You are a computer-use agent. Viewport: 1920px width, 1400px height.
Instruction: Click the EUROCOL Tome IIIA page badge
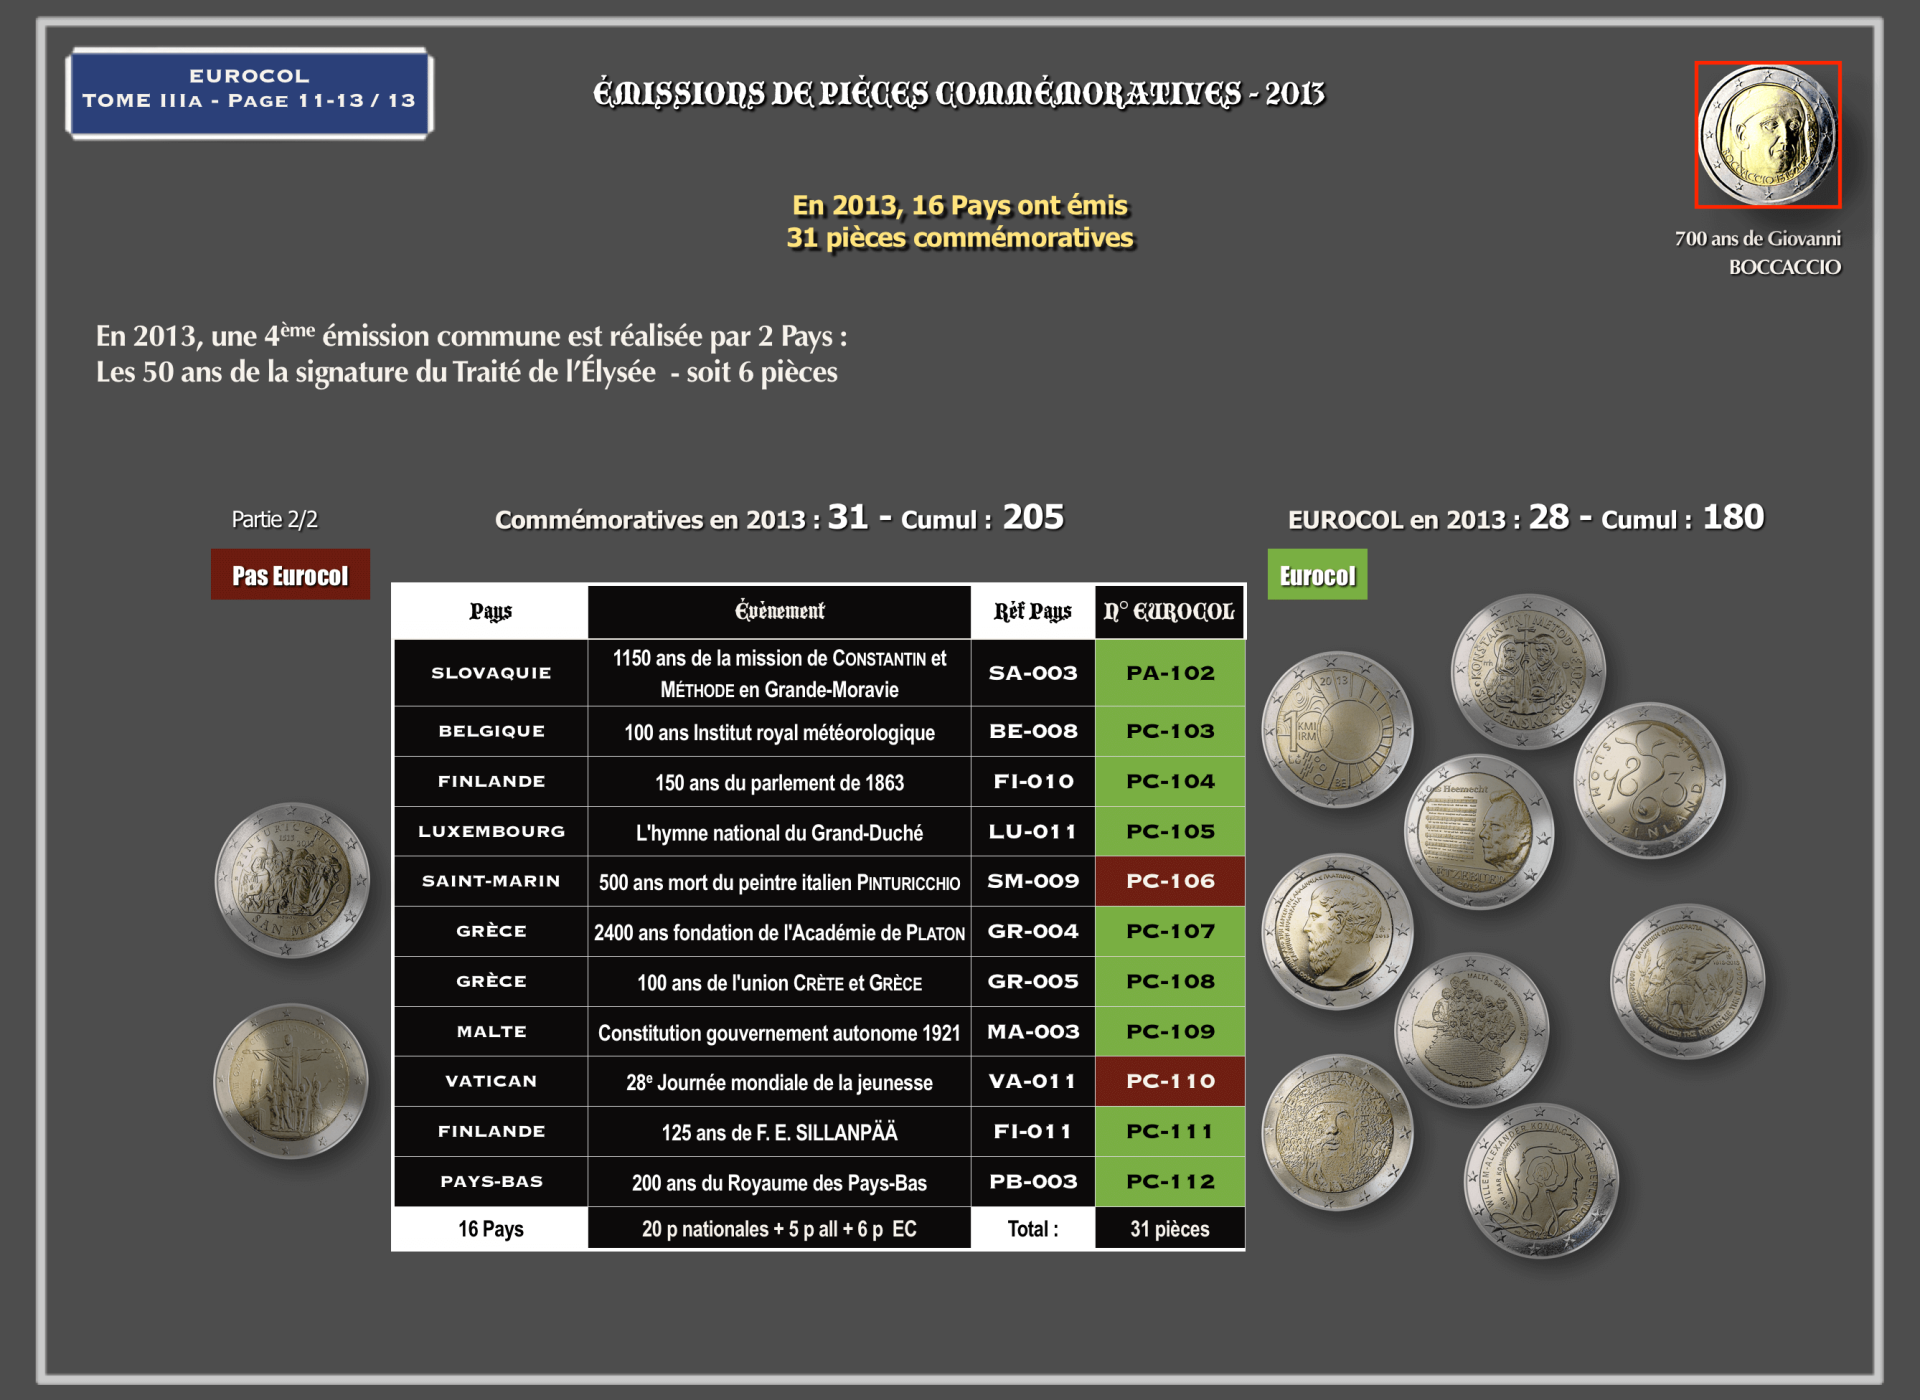pyautogui.click(x=250, y=93)
